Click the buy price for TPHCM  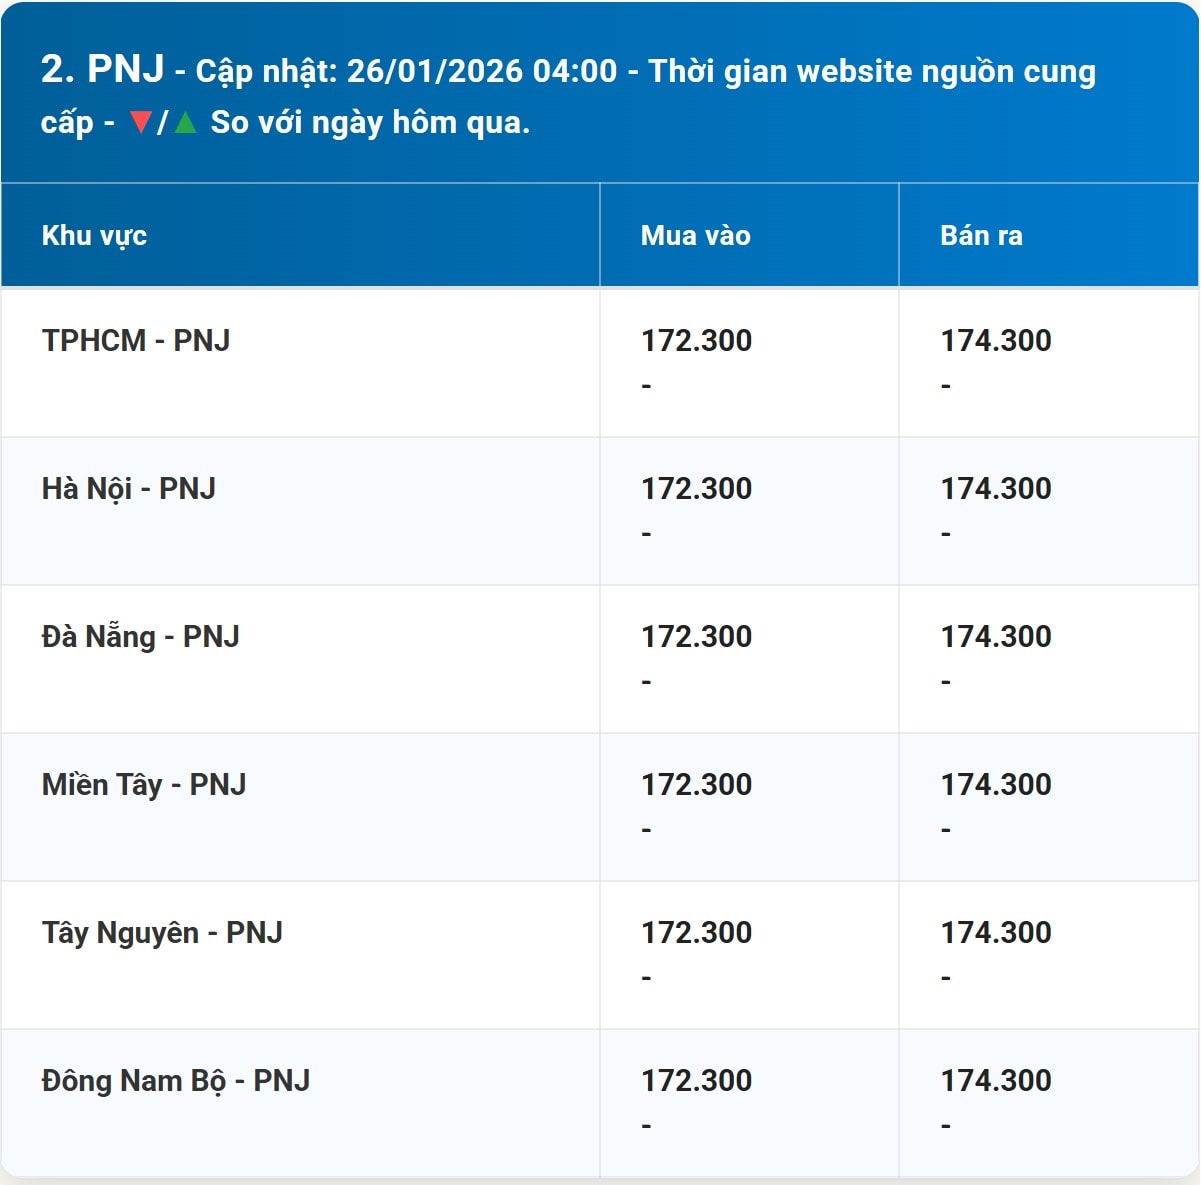pos(696,340)
